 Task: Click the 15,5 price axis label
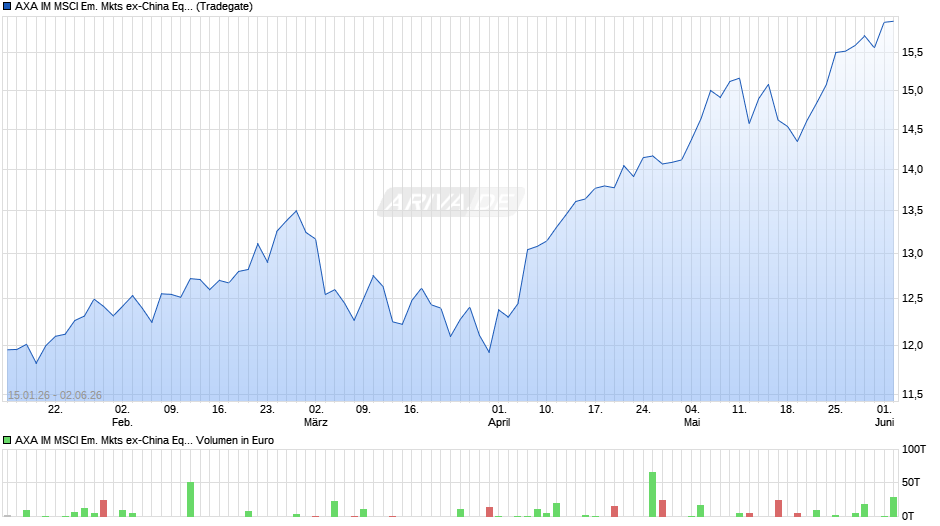coord(912,53)
